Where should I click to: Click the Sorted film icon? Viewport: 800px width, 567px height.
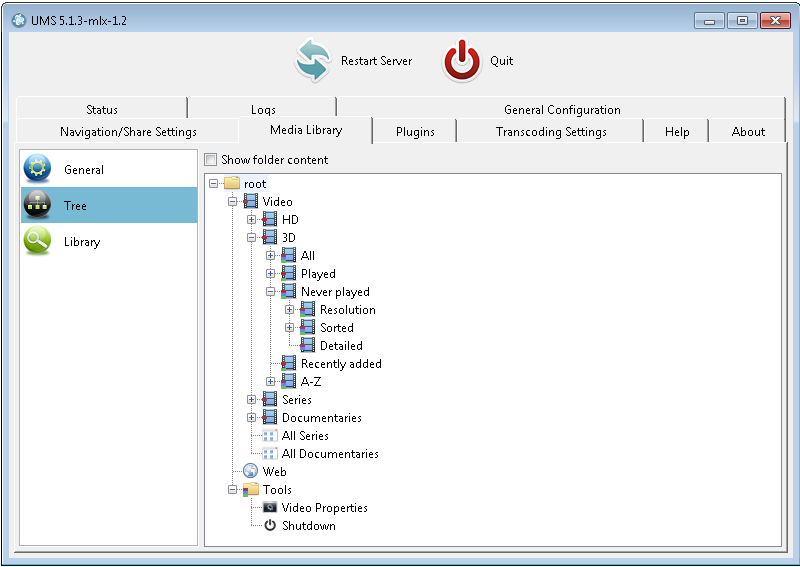tap(307, 327)
